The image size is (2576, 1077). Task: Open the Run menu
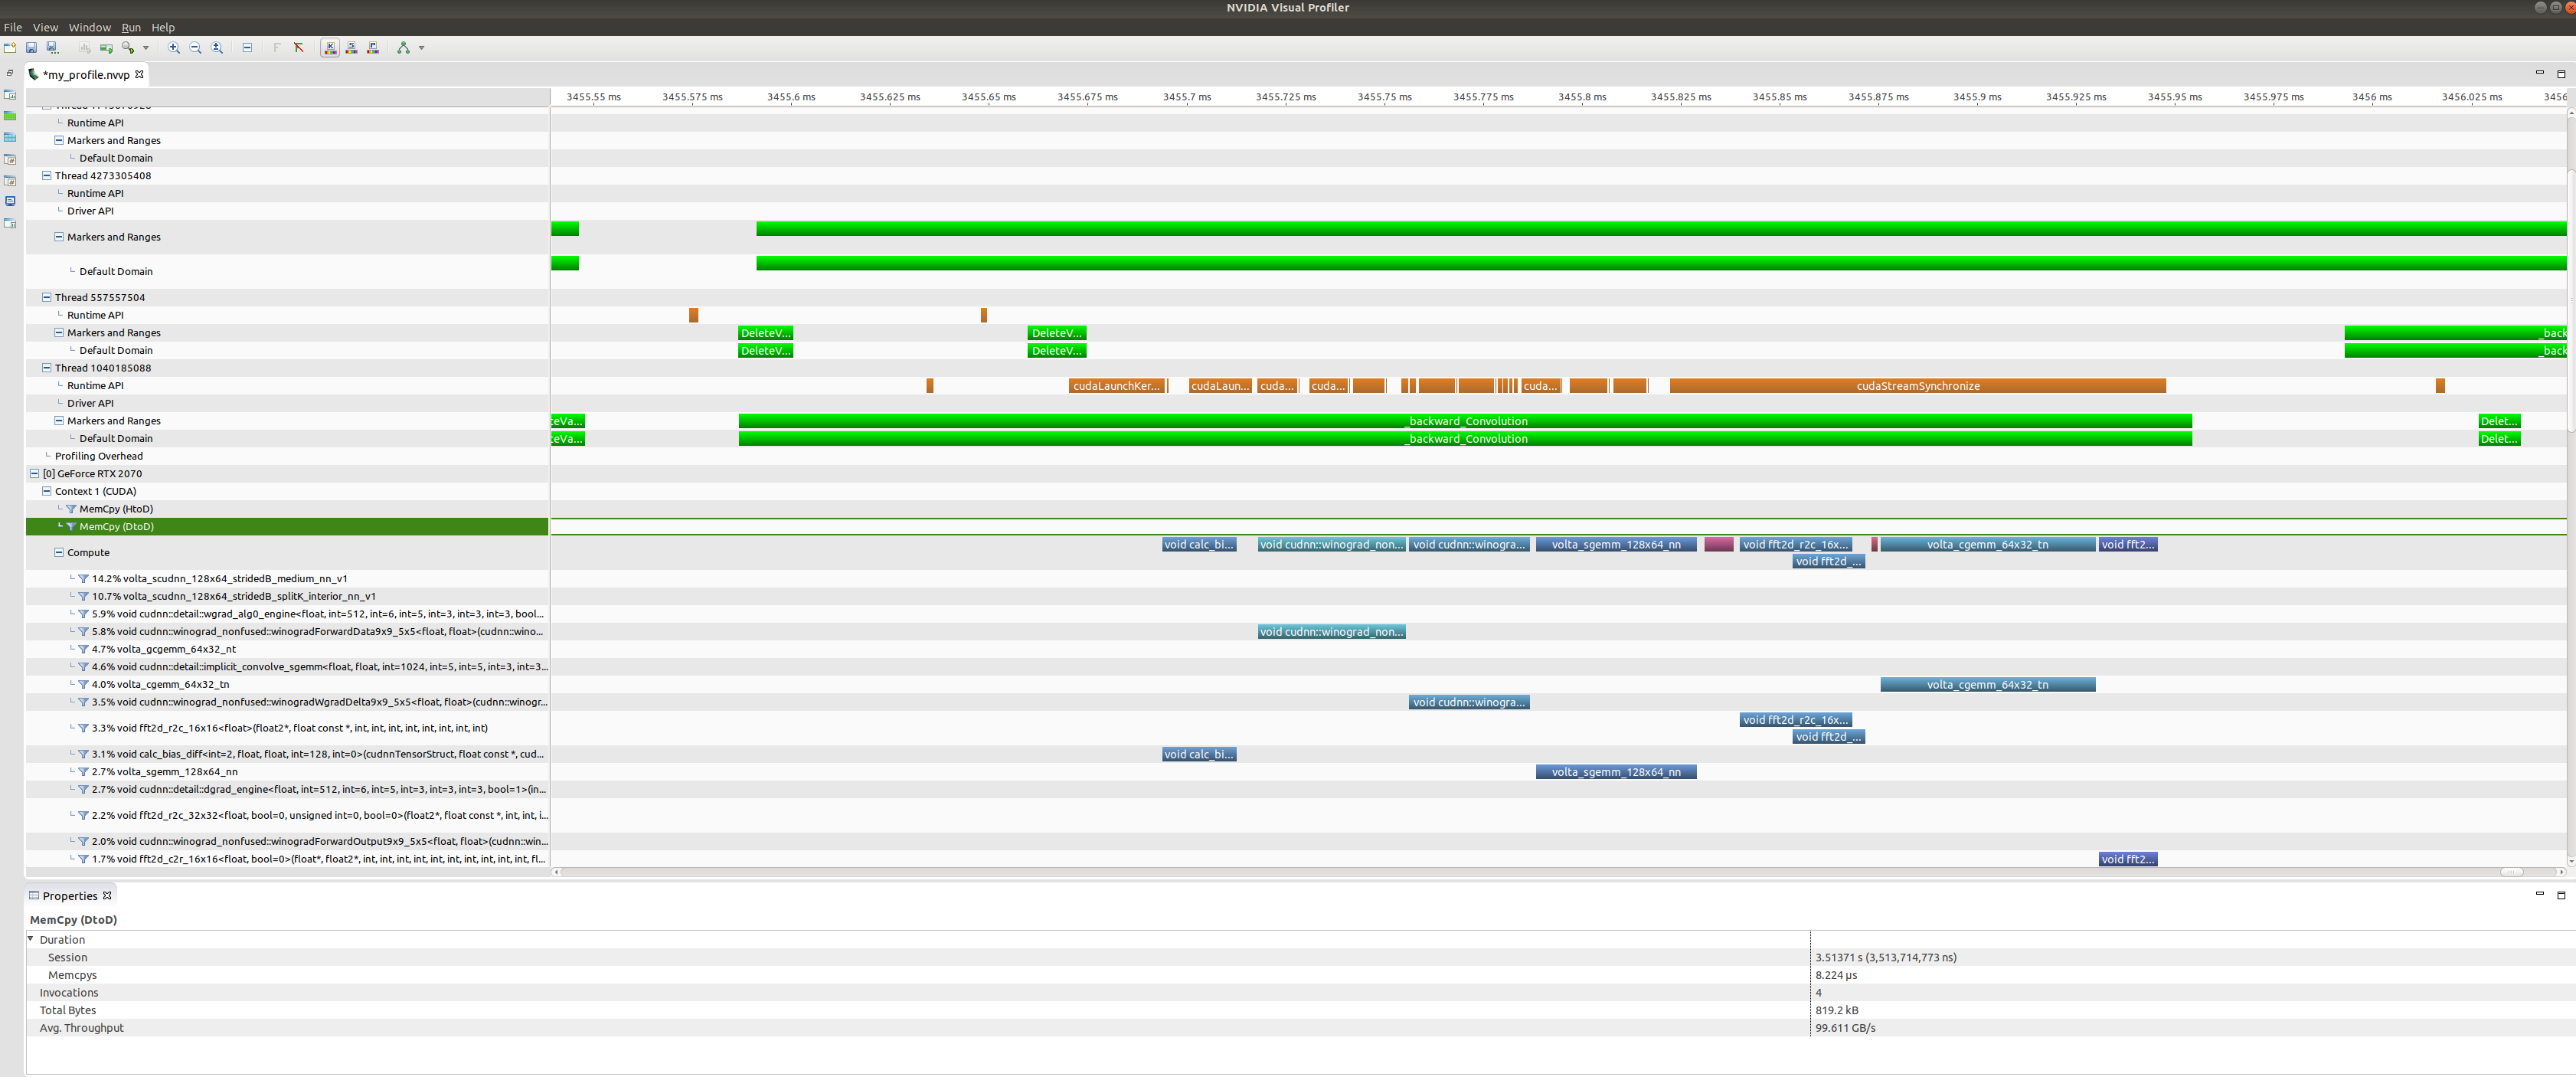pos(131,27)
